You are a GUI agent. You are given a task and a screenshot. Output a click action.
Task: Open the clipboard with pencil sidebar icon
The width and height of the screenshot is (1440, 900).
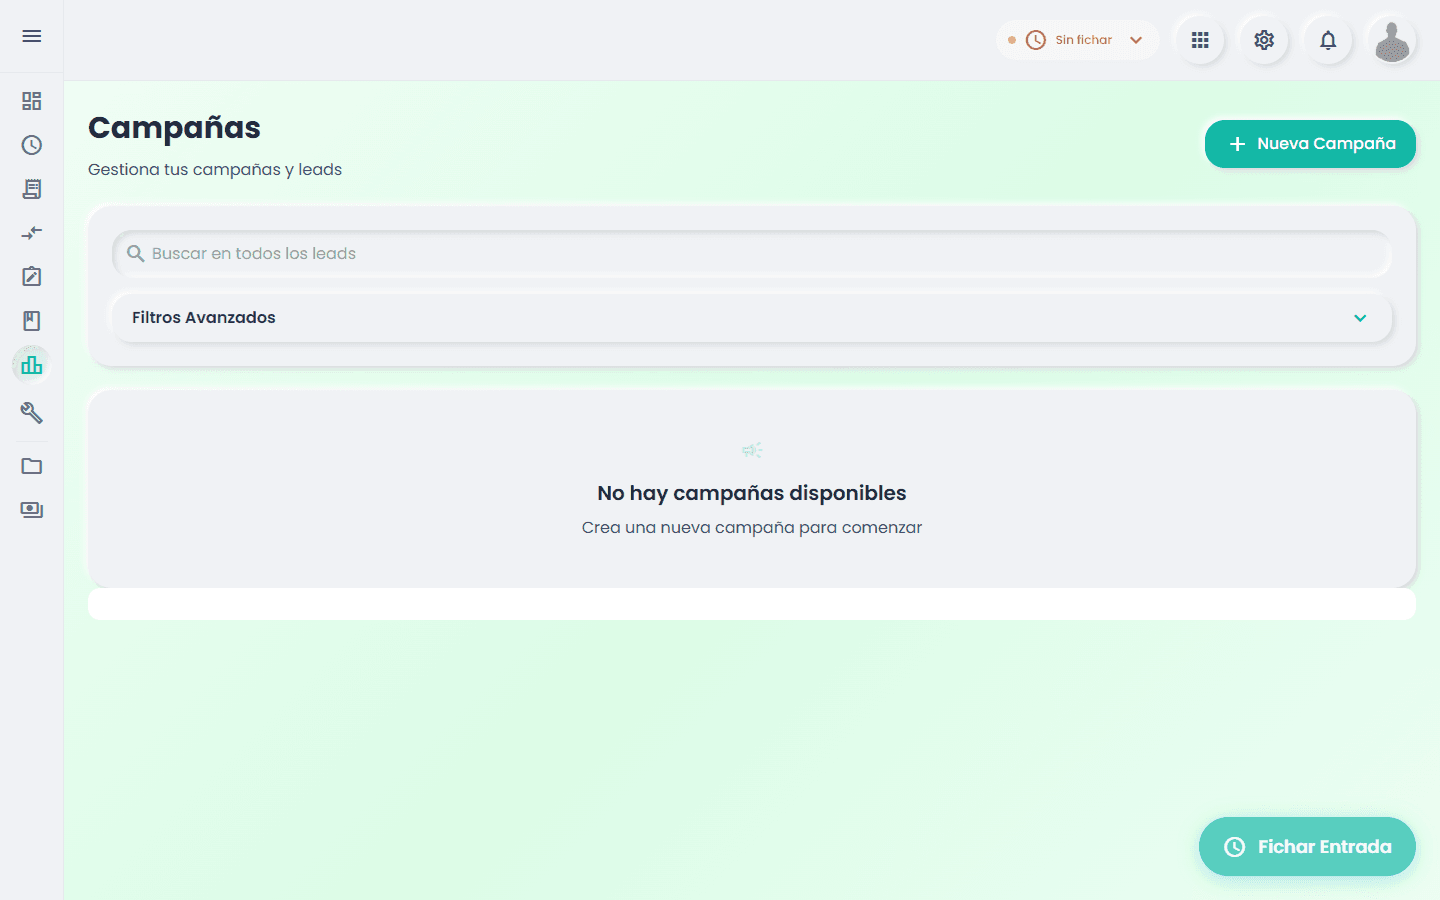click(x=32, y=277)
